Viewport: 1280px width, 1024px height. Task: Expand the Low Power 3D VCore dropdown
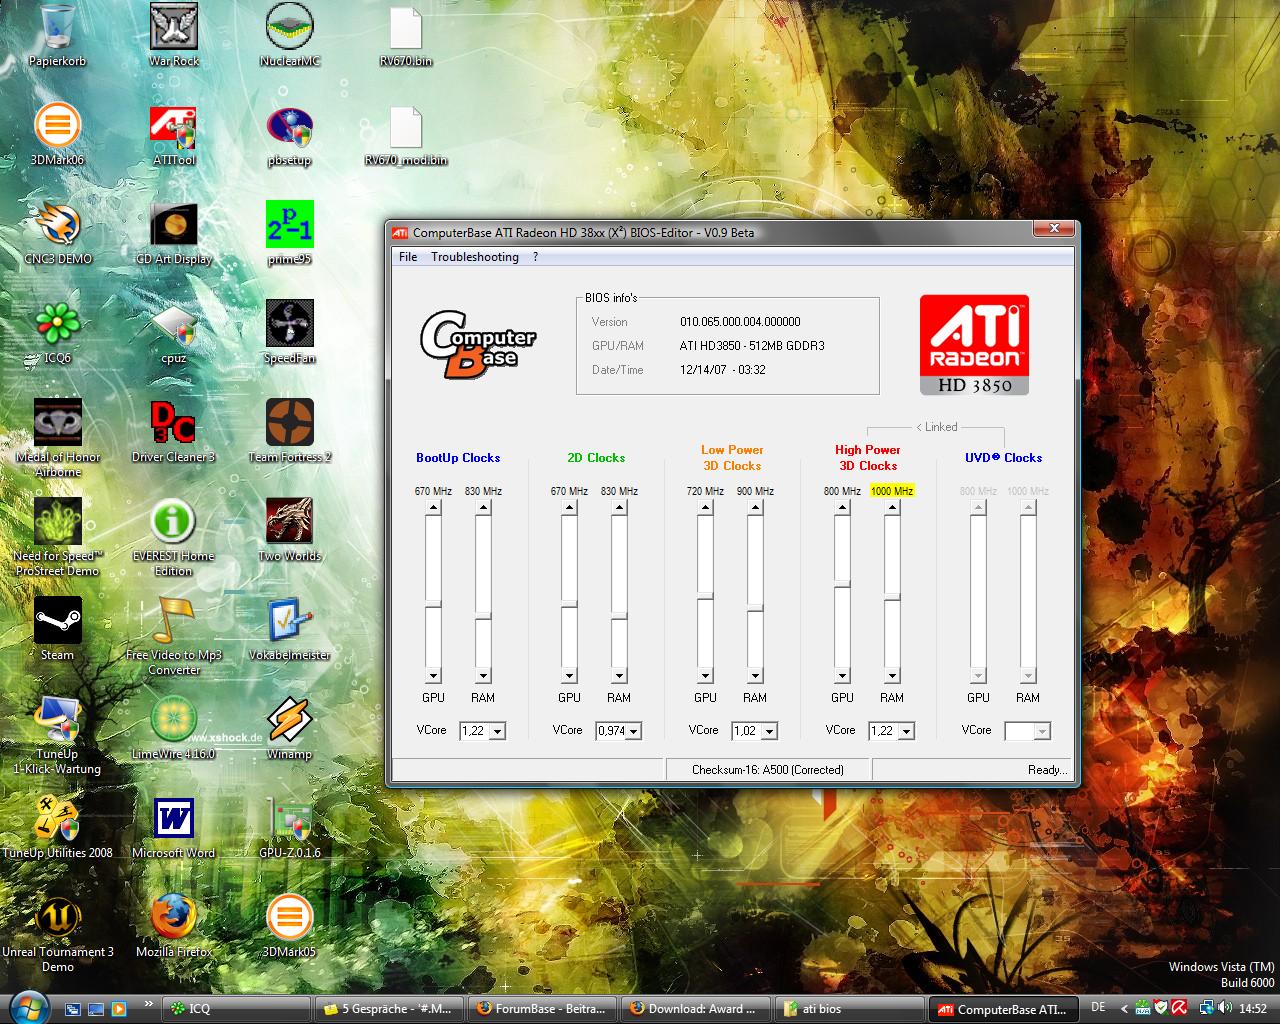[x=769, y=731]
